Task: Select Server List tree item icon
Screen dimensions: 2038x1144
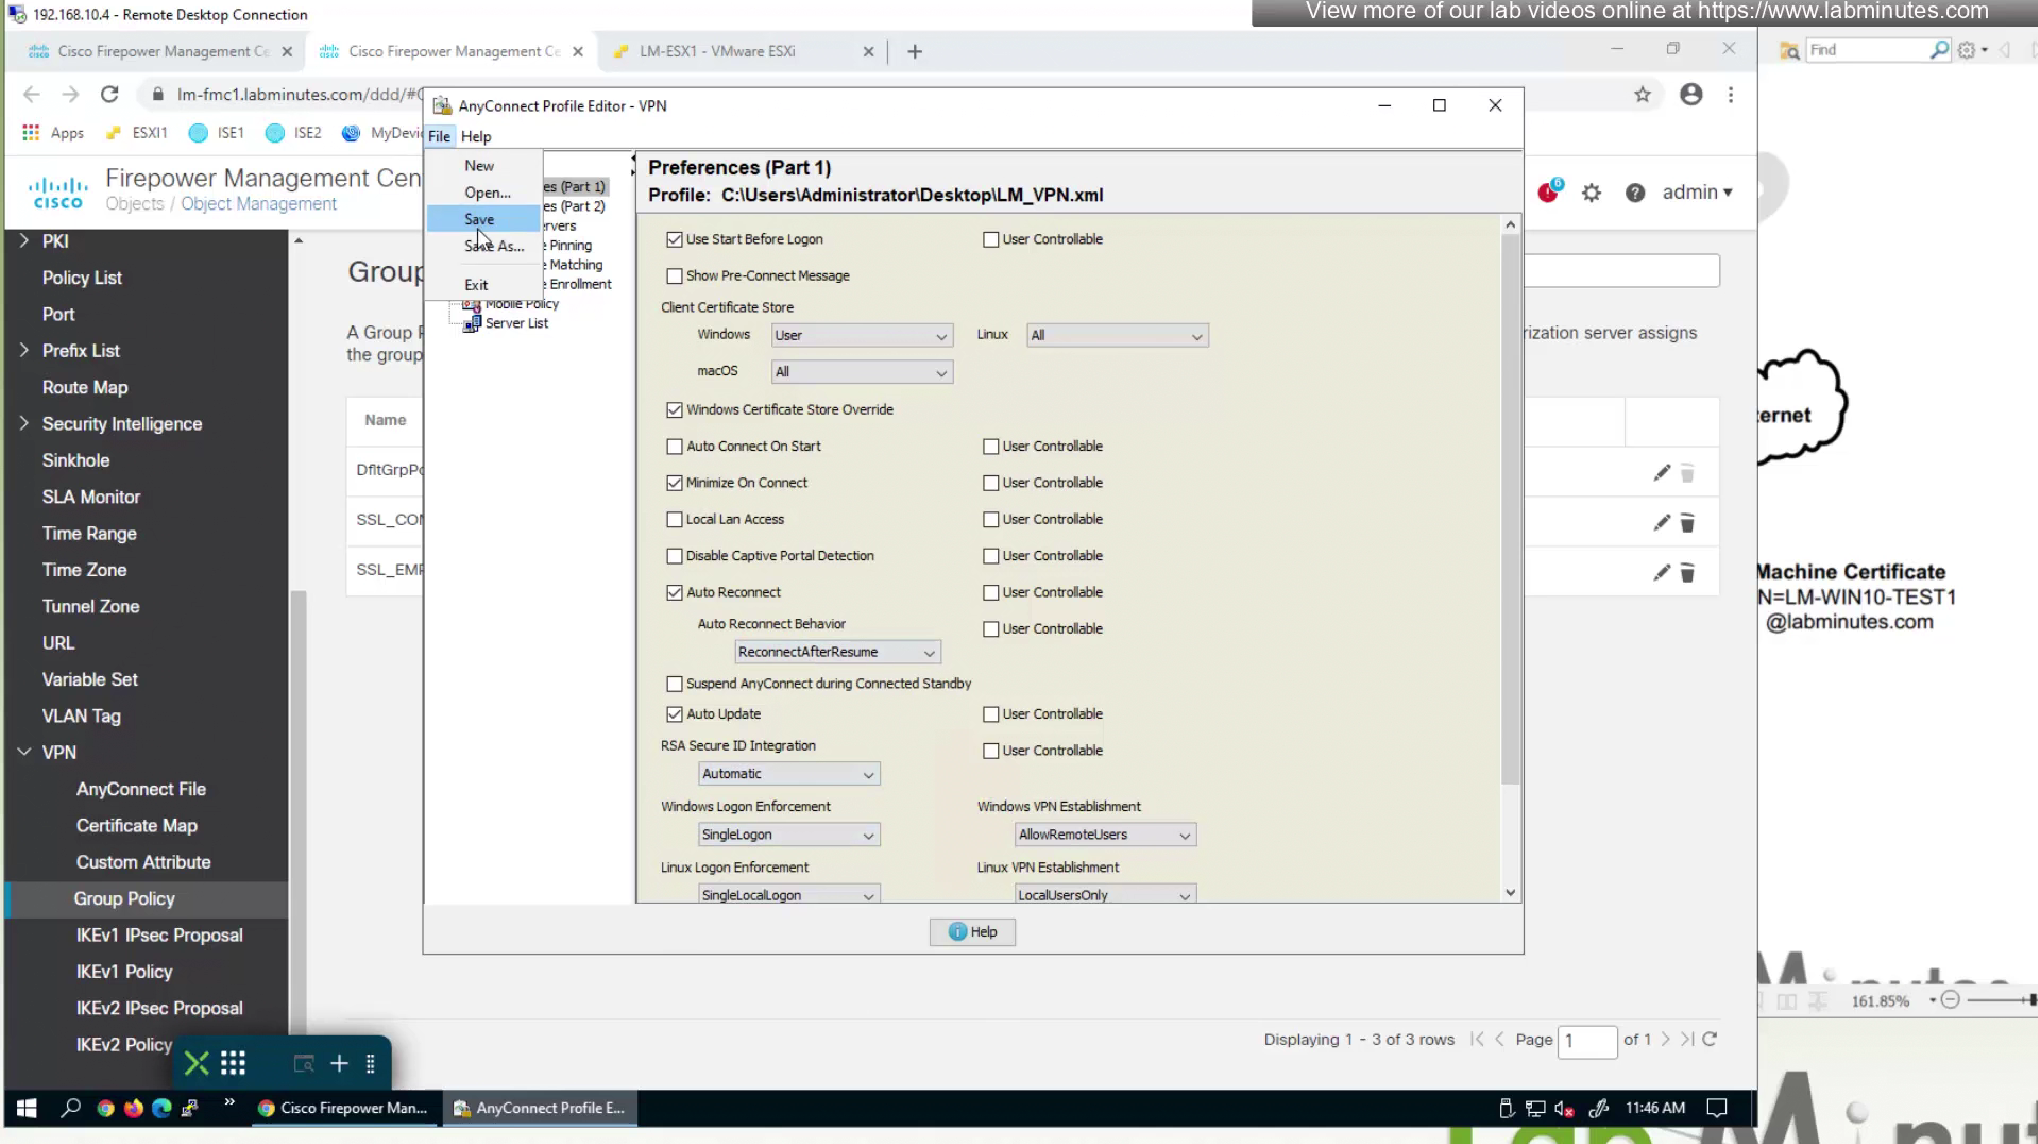Action: point(471,324)
